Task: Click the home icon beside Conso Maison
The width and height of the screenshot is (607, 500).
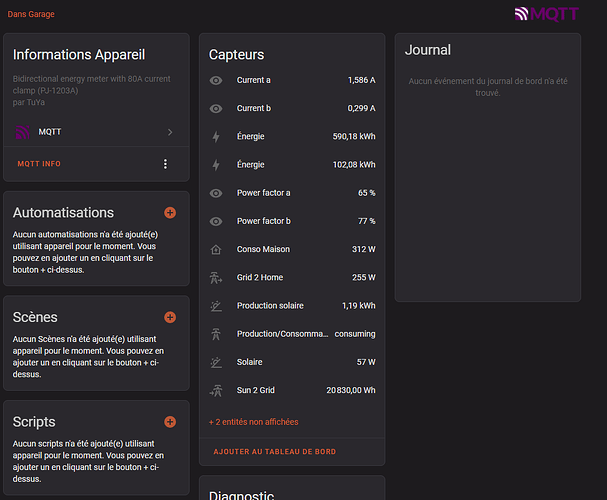Action: click(x=216, y=250)
